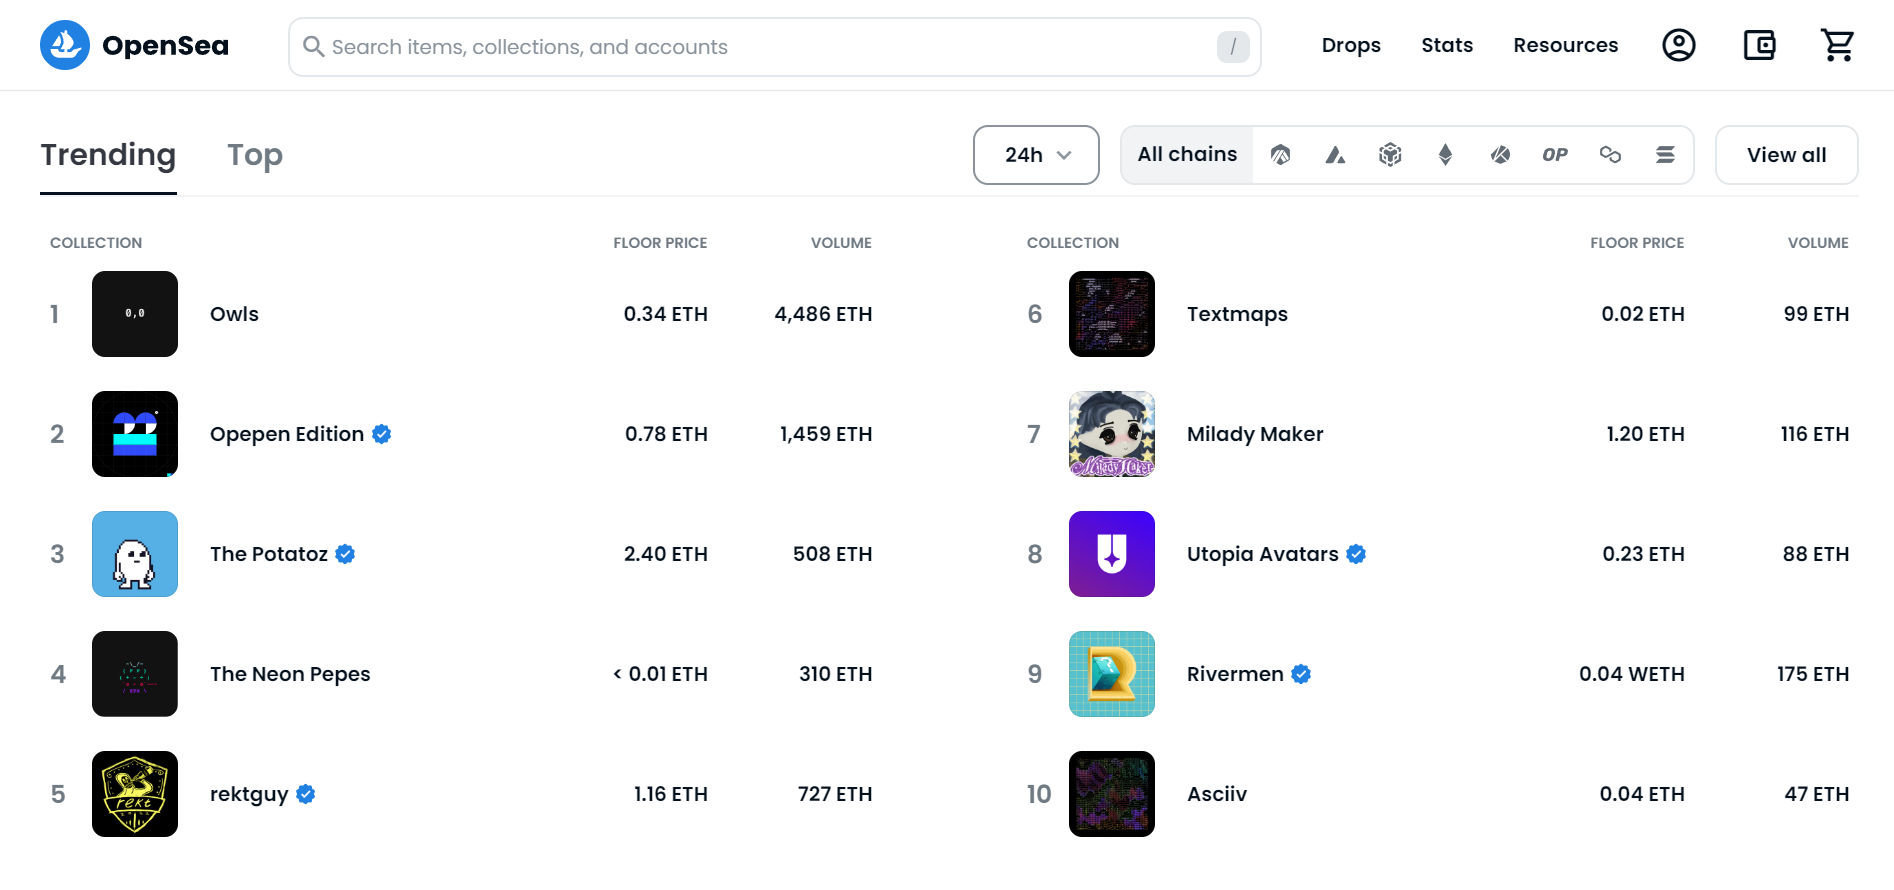Image resolution: width=1894 pixels, height=890 pixels.
Task: Click Rivermen floor price 0.04 WETH
Action: tap(1632, 674)
